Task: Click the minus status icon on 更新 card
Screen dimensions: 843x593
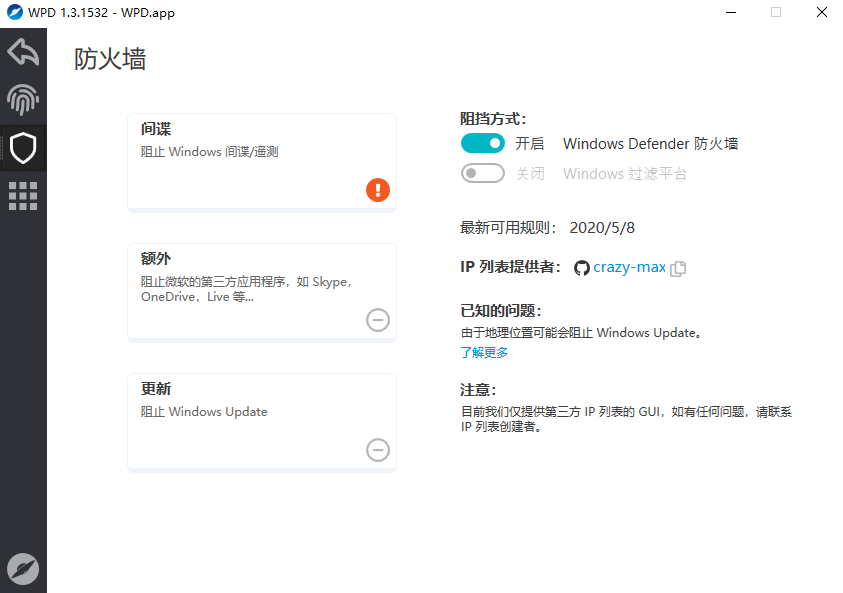Action: pos(378,450)
